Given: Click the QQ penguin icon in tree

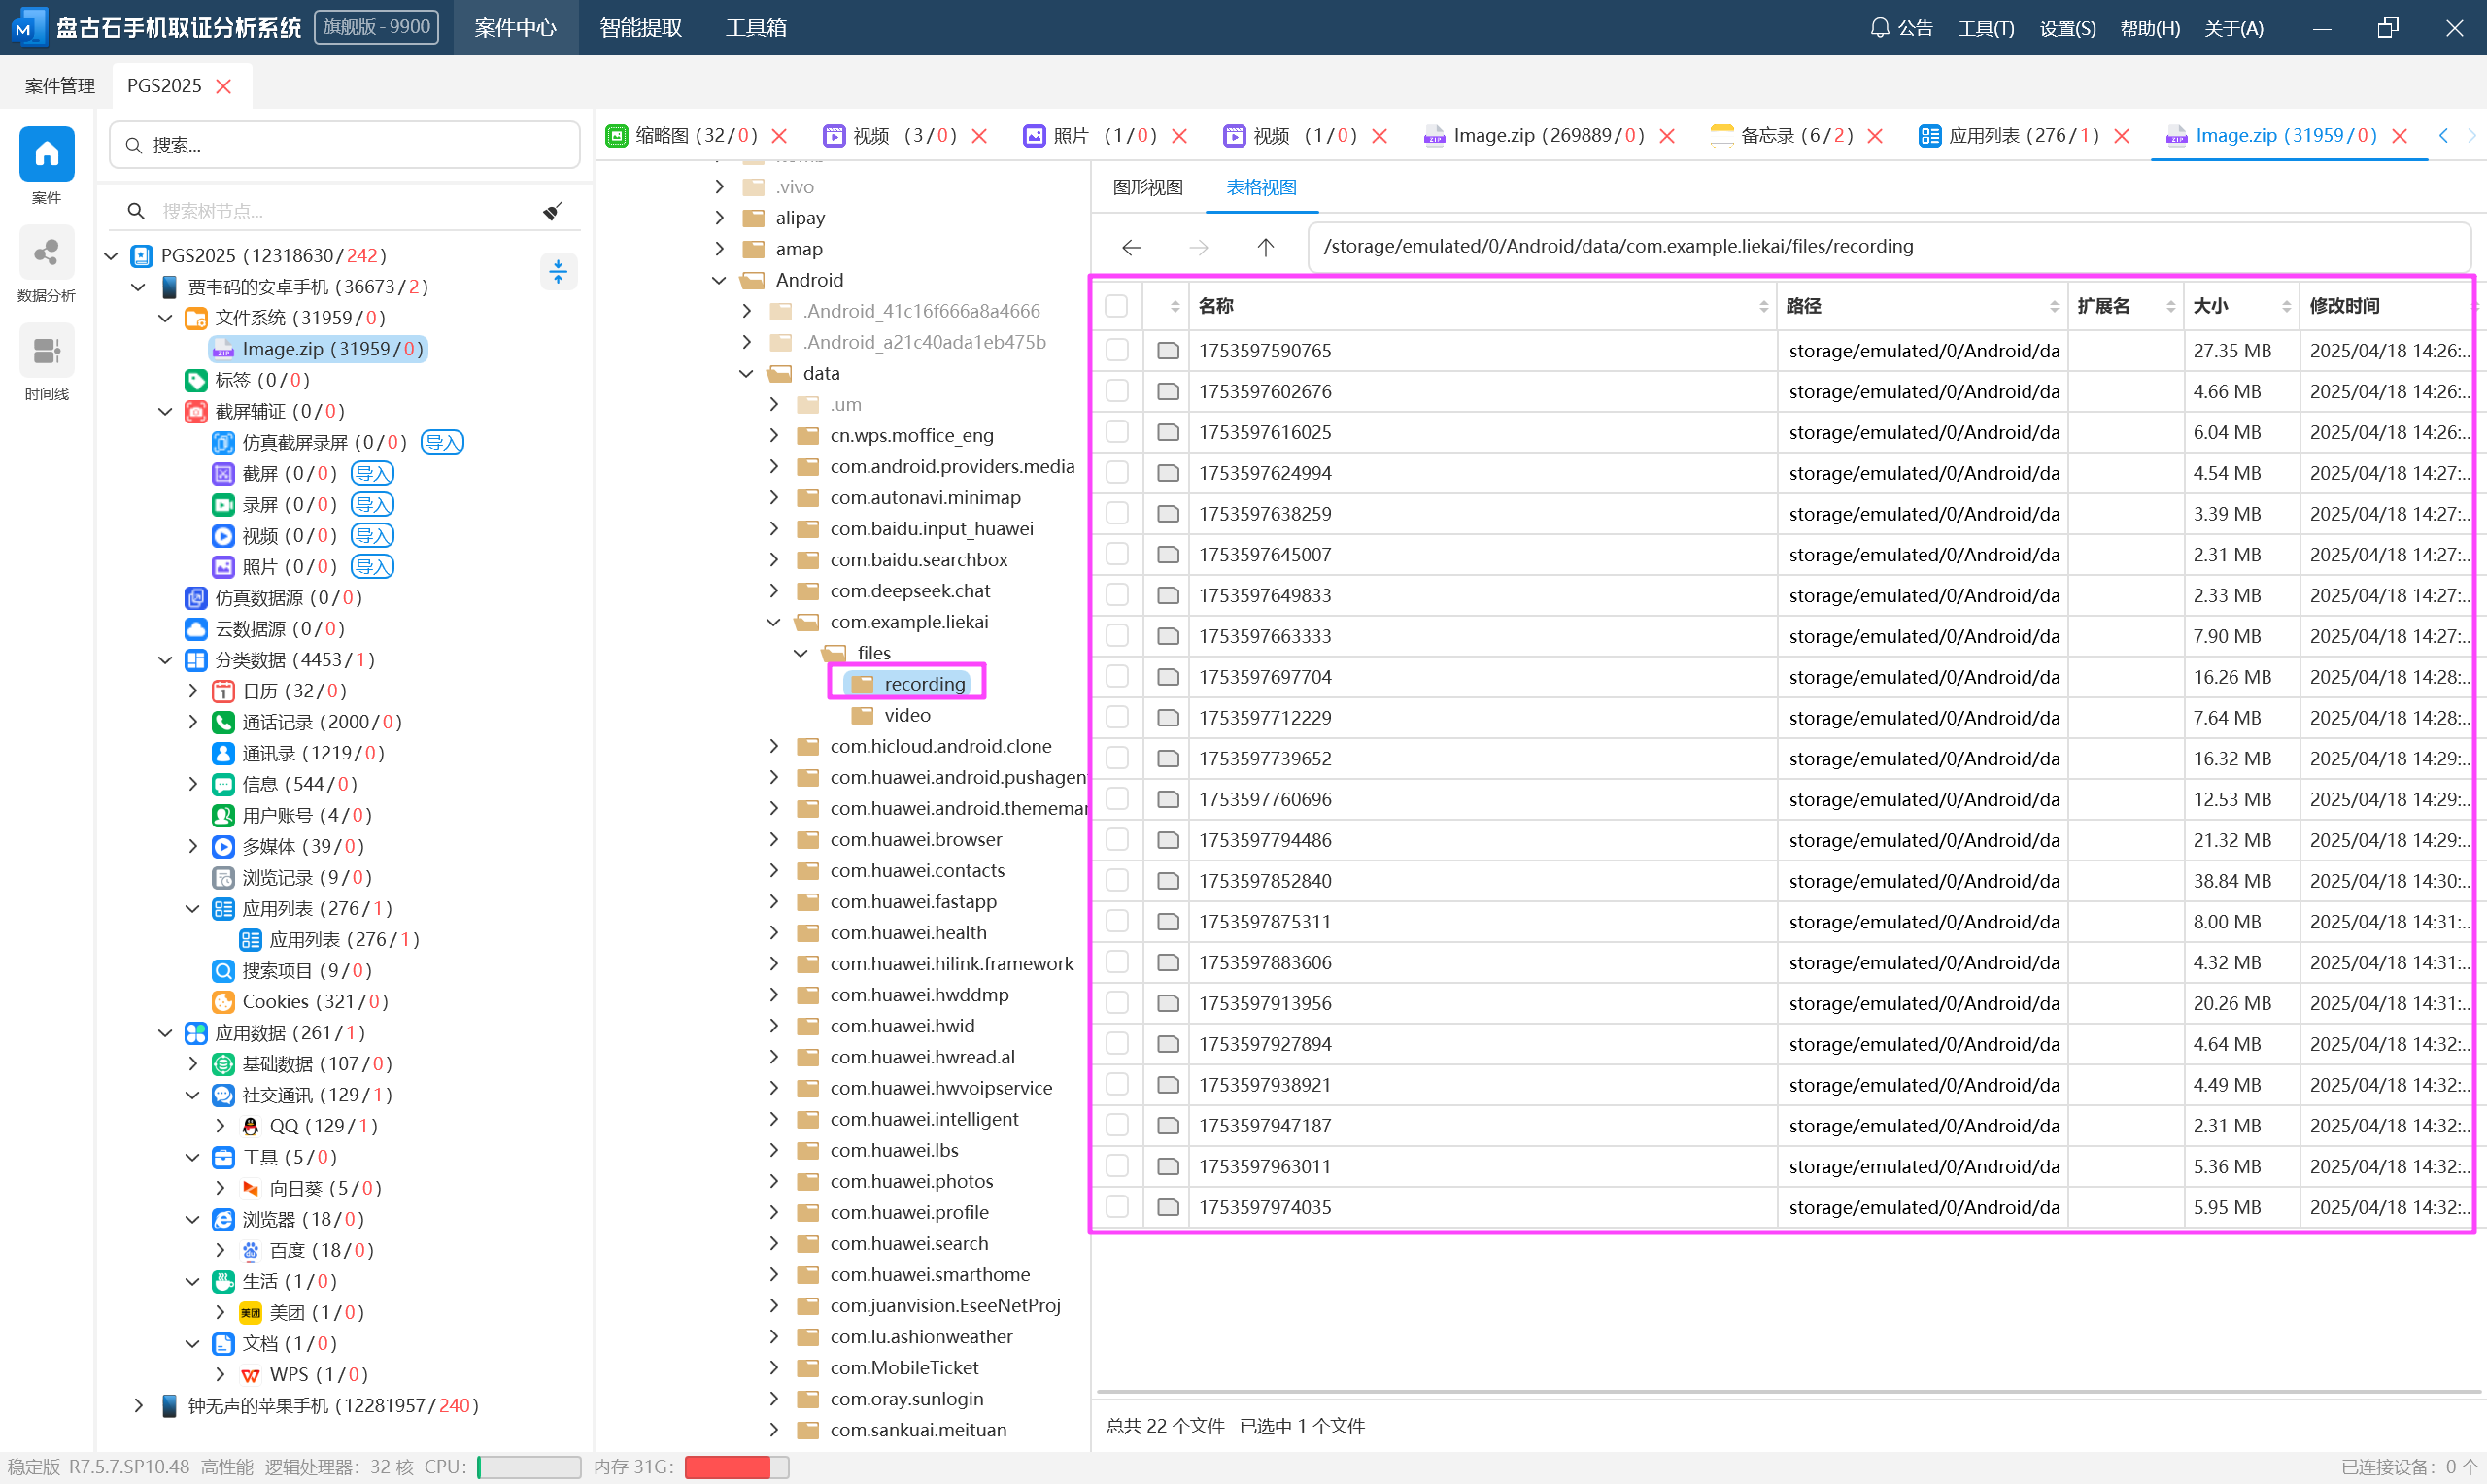Looking at the screenshot, I should [250, 1126].
